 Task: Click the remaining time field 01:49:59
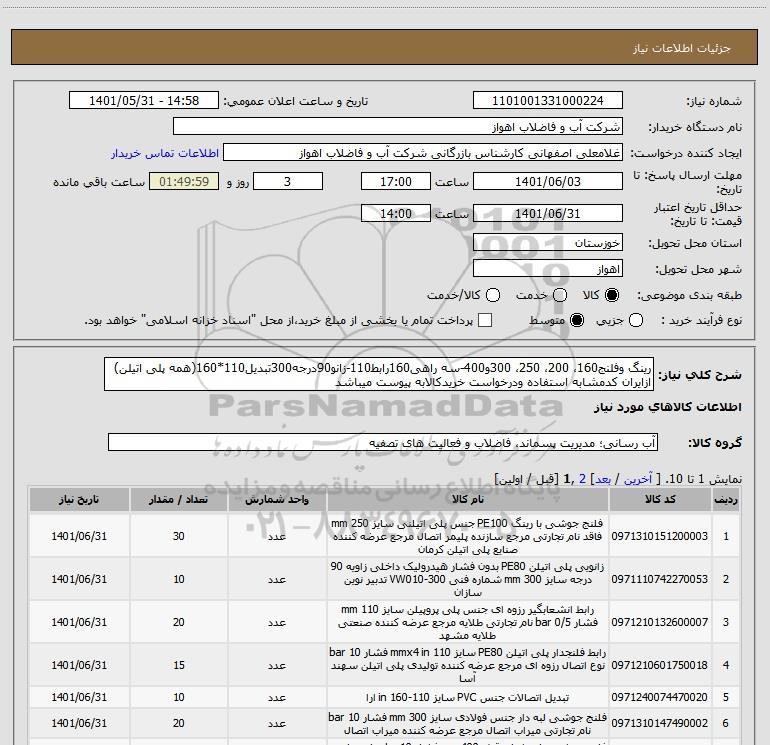[x=184, y=181]
